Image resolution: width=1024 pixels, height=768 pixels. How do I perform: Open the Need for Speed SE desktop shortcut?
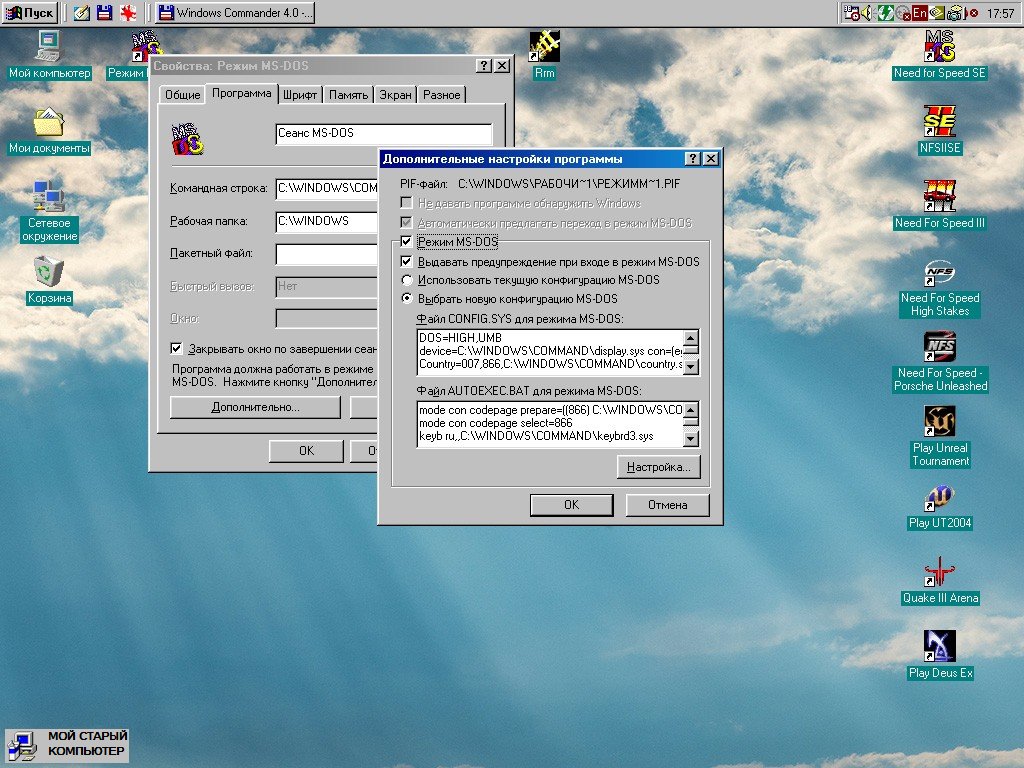[939, 48]
